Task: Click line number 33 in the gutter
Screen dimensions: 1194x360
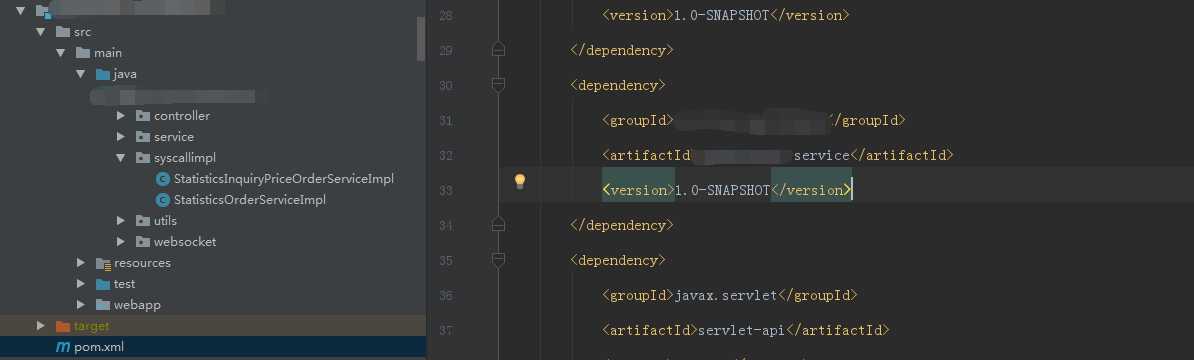Action: pyautogui.click(x=446, y=190)
